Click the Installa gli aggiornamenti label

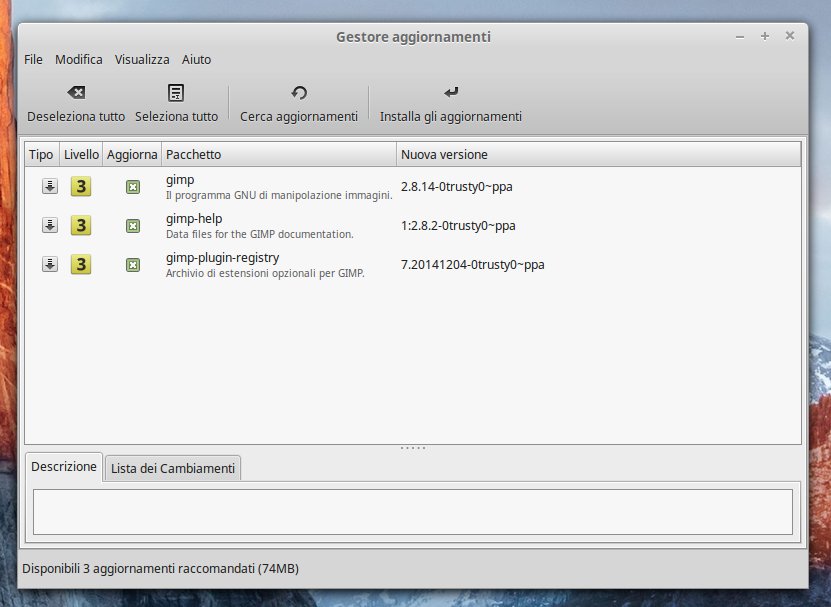coord(451,117)
